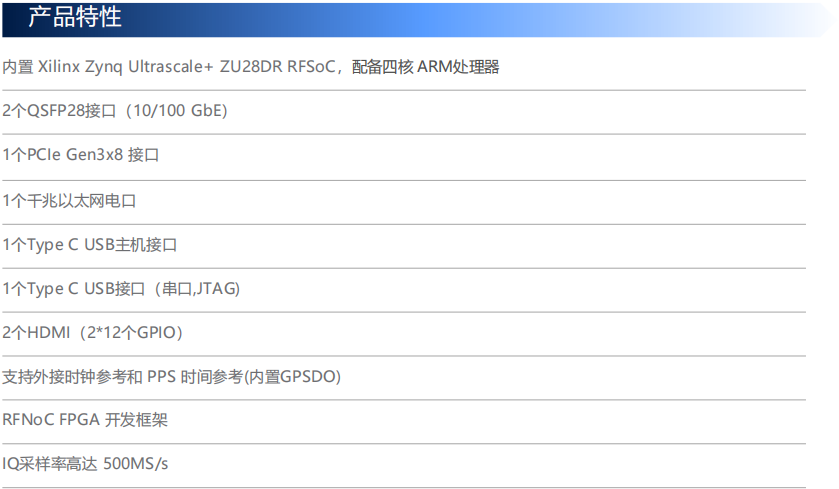The image size is (839, 489).
Task: Click the 500MS/s value
Action: (135, 463)
